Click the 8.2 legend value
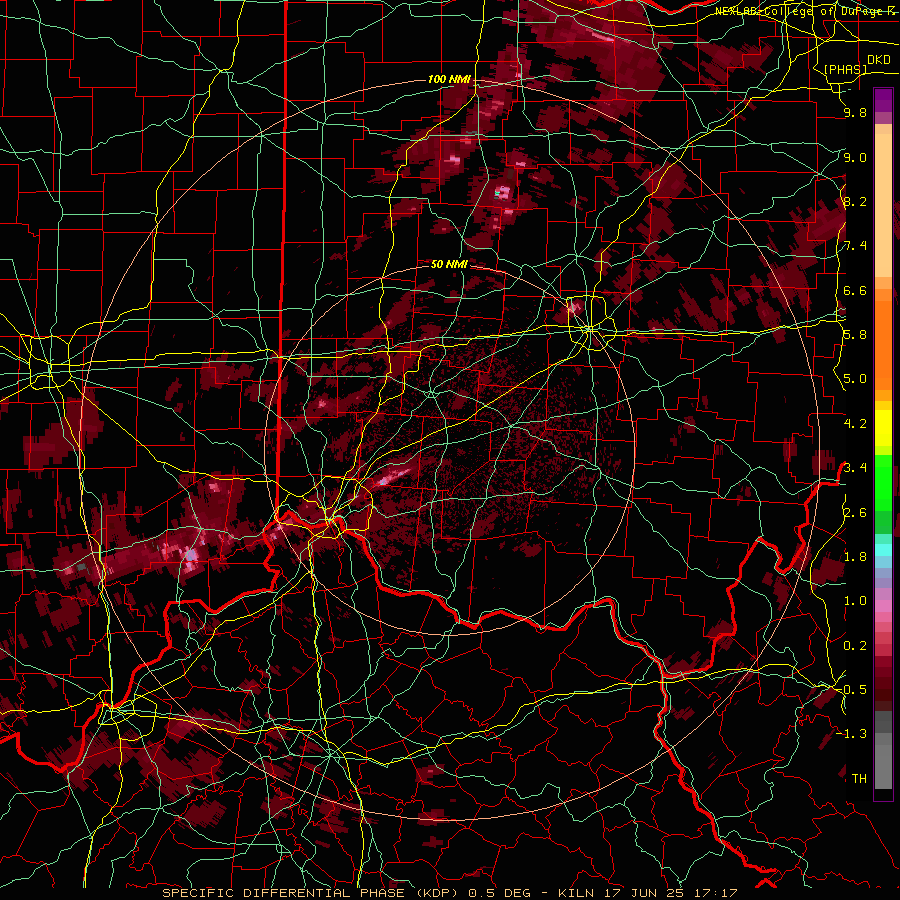900x900 pixels. (855, 202)
